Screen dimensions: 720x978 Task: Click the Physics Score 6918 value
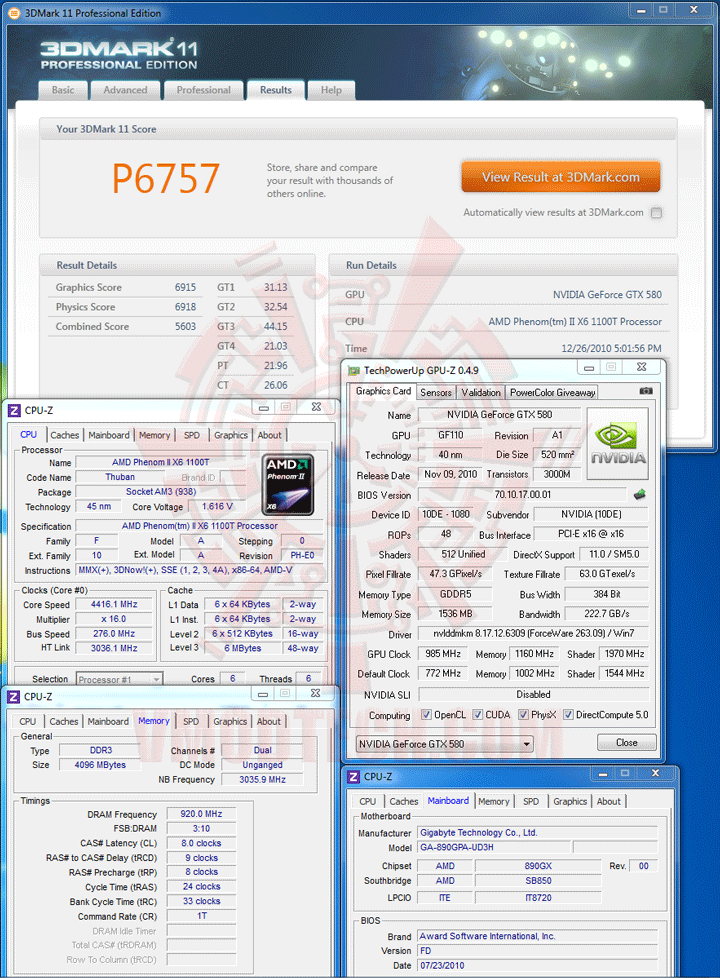coord(185,307)
